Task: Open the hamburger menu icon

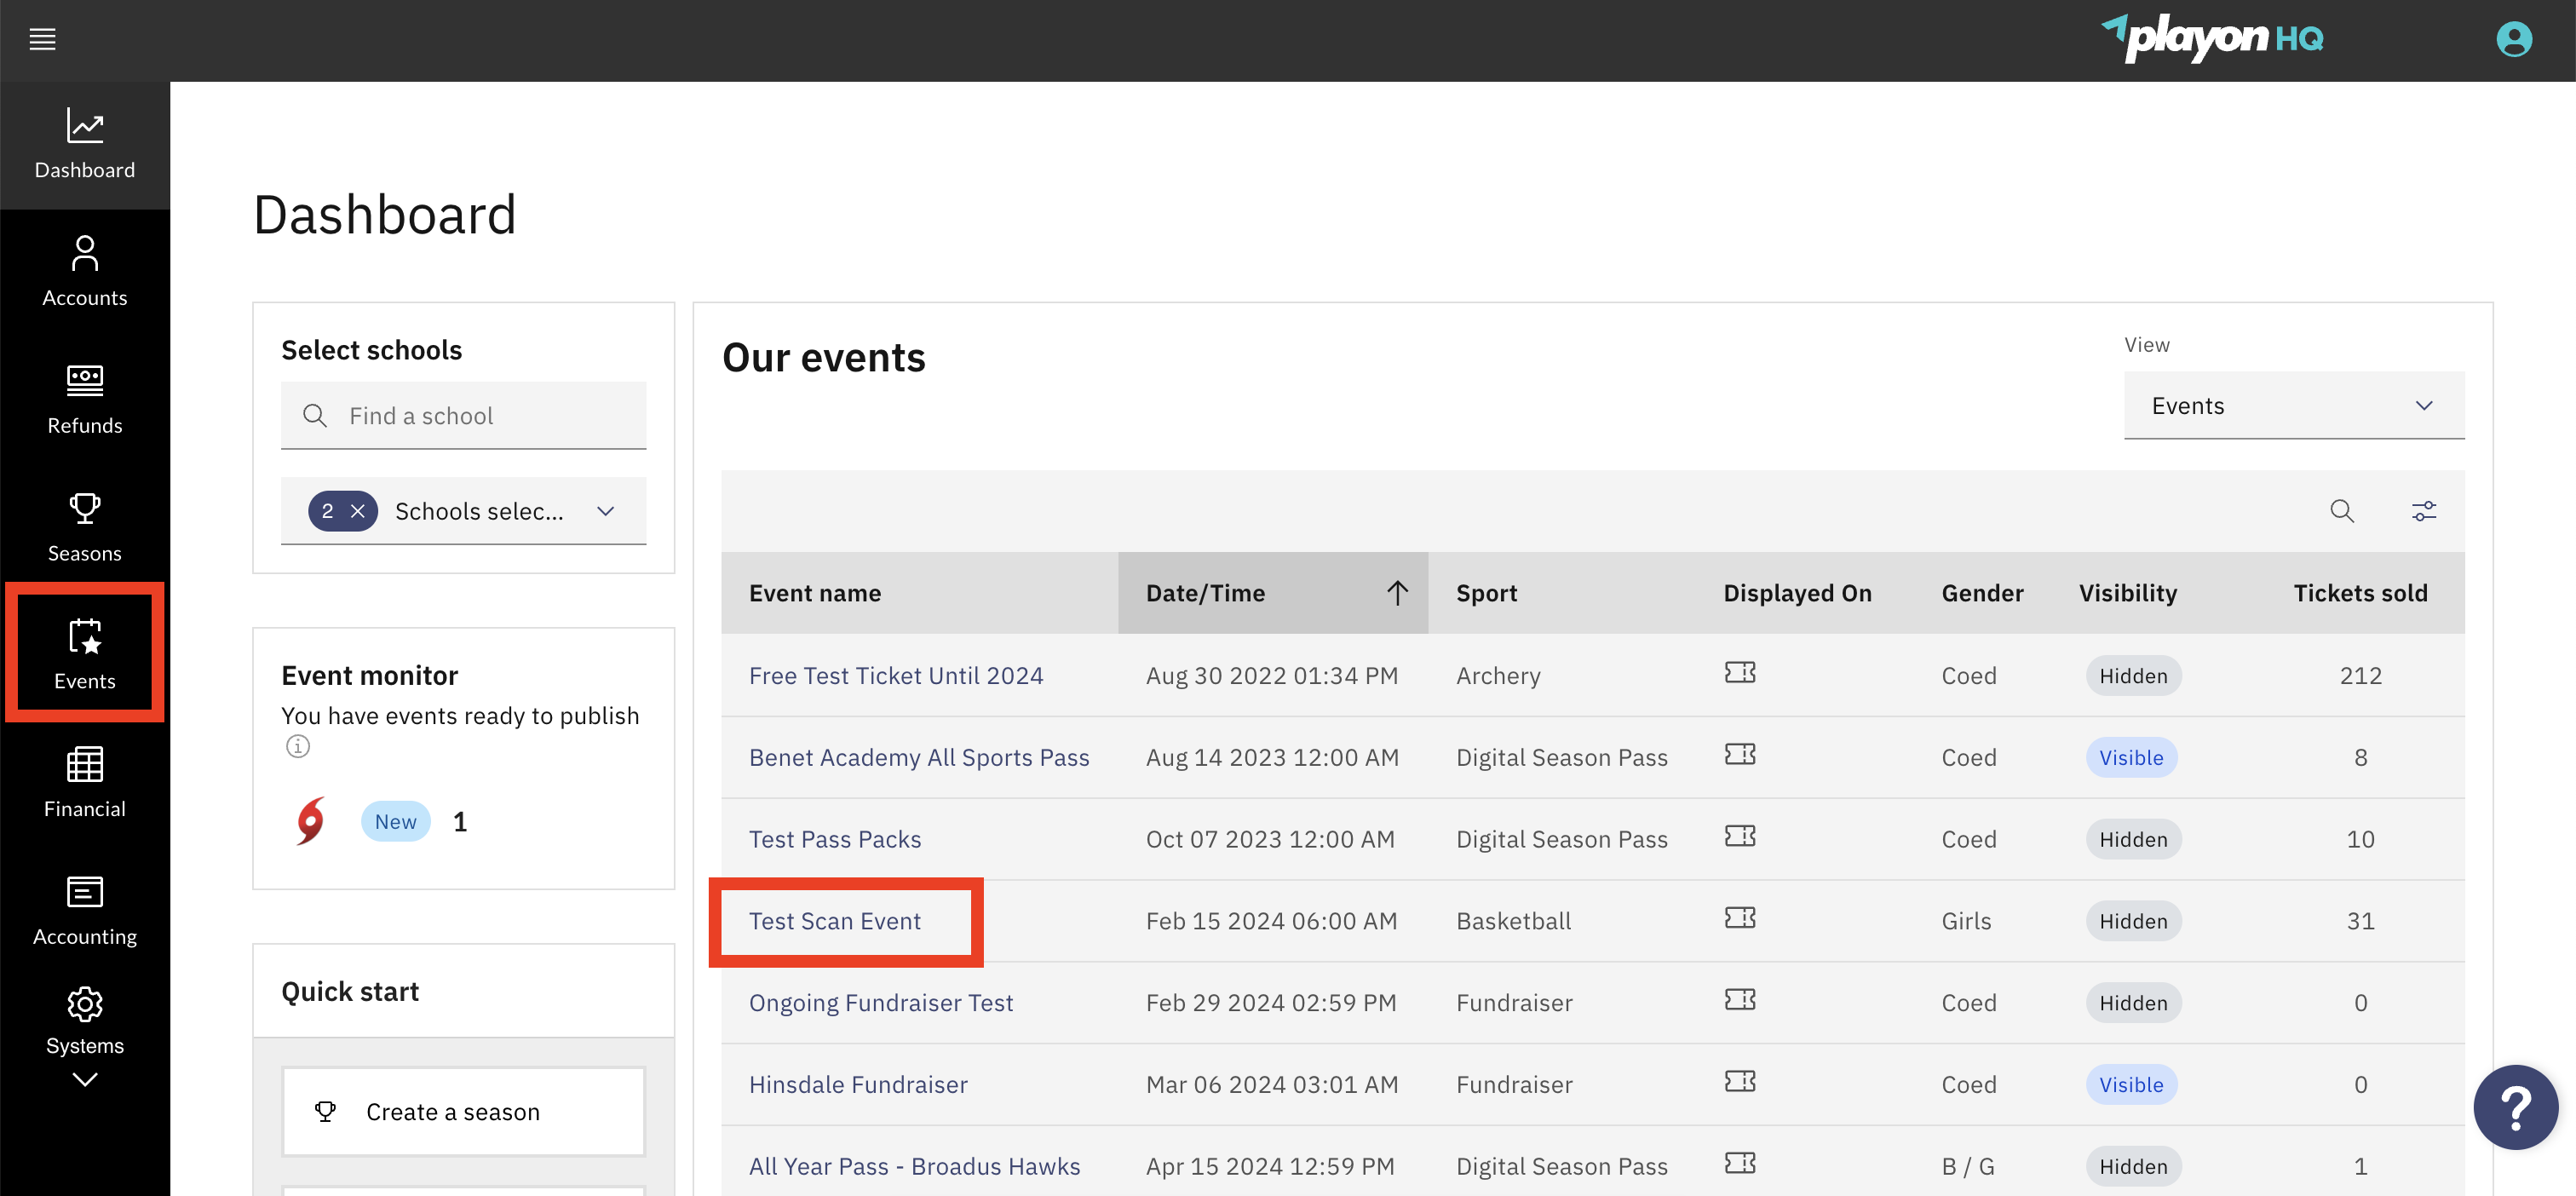Action: tap(42, 40)
